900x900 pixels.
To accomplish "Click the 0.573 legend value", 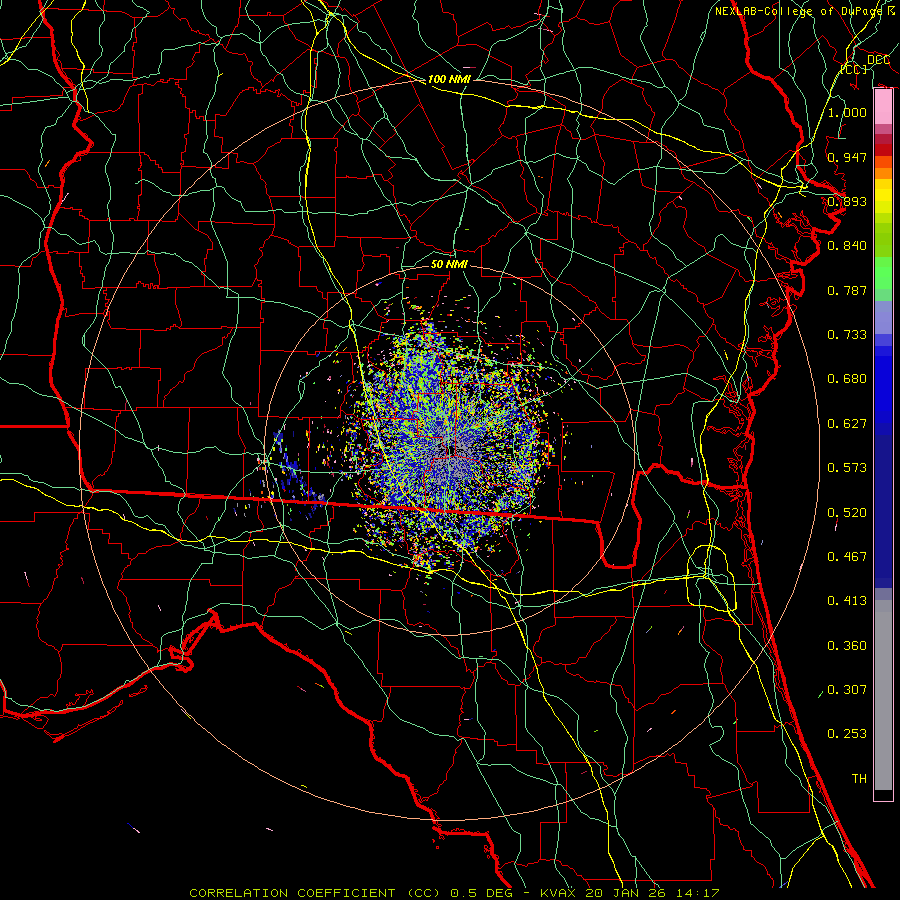I will (847, 468).
